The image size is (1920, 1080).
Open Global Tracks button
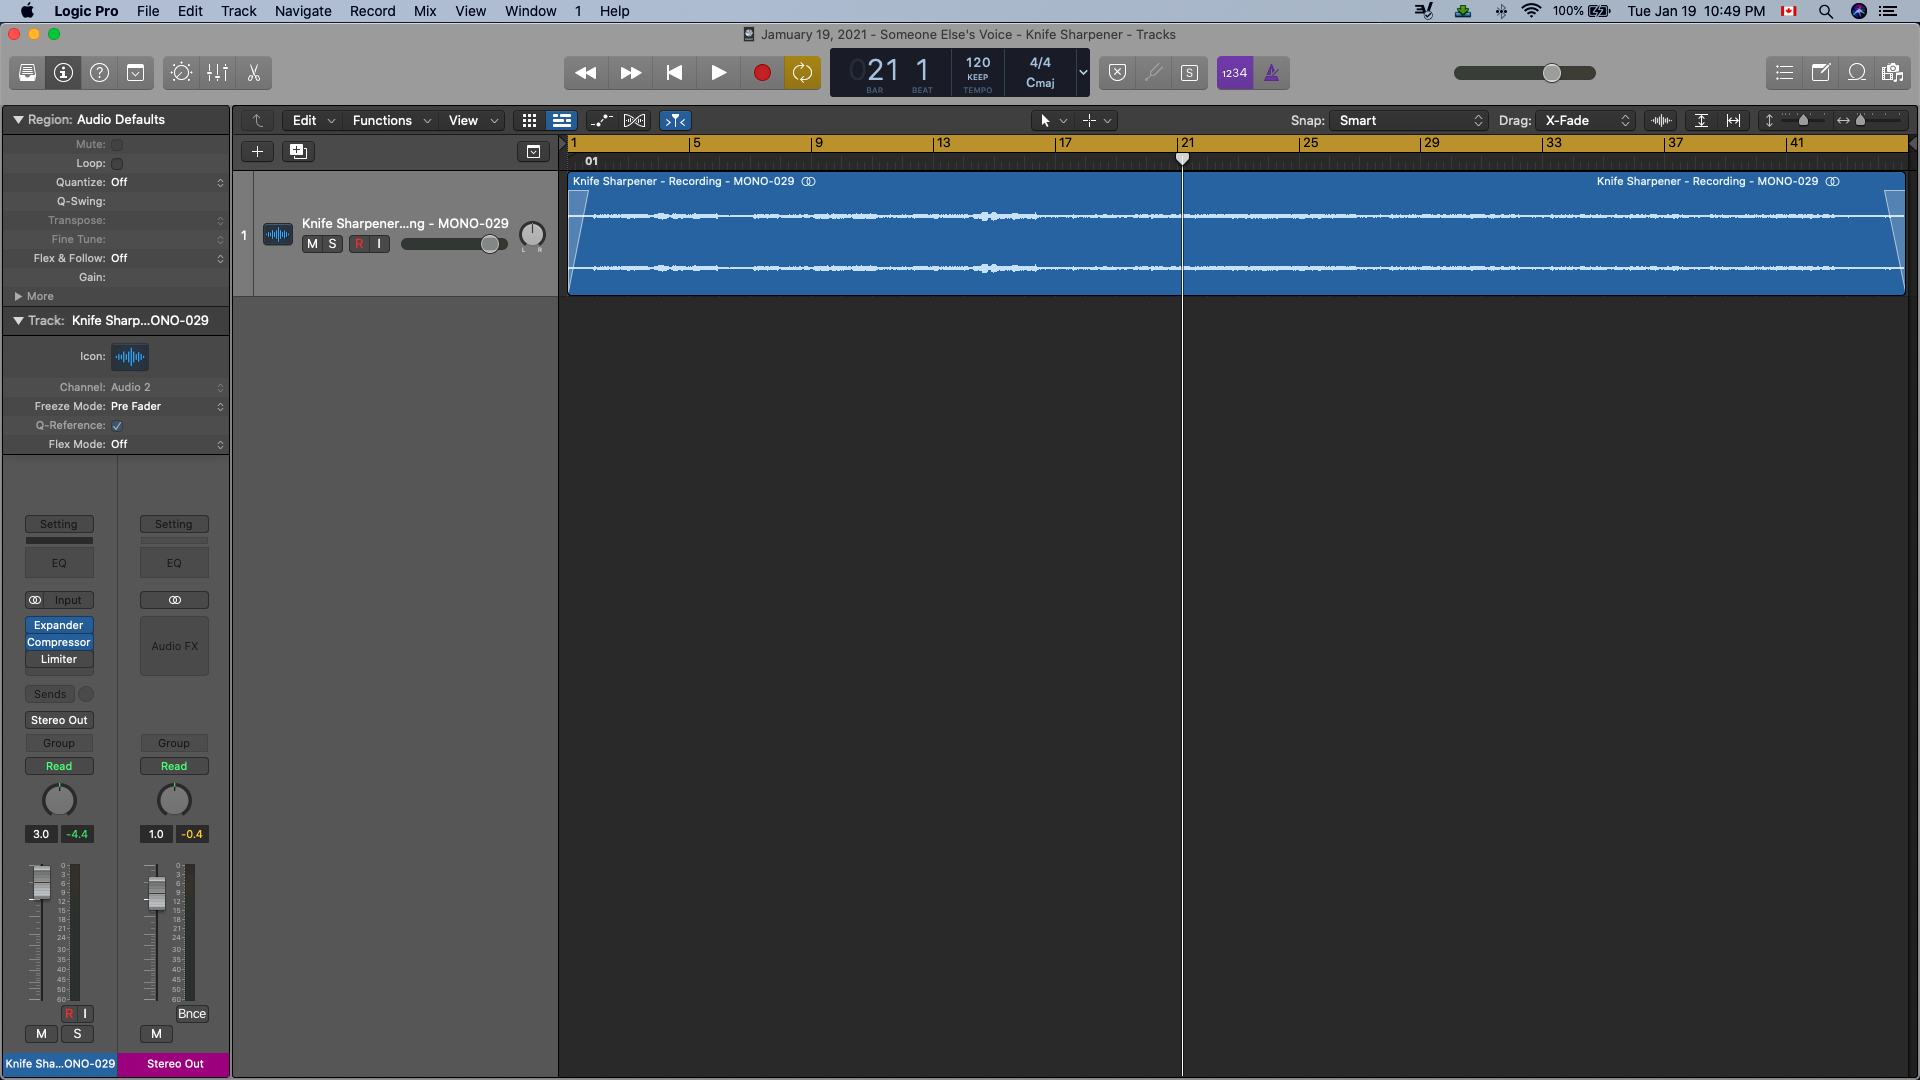click(x=533, y=152)
